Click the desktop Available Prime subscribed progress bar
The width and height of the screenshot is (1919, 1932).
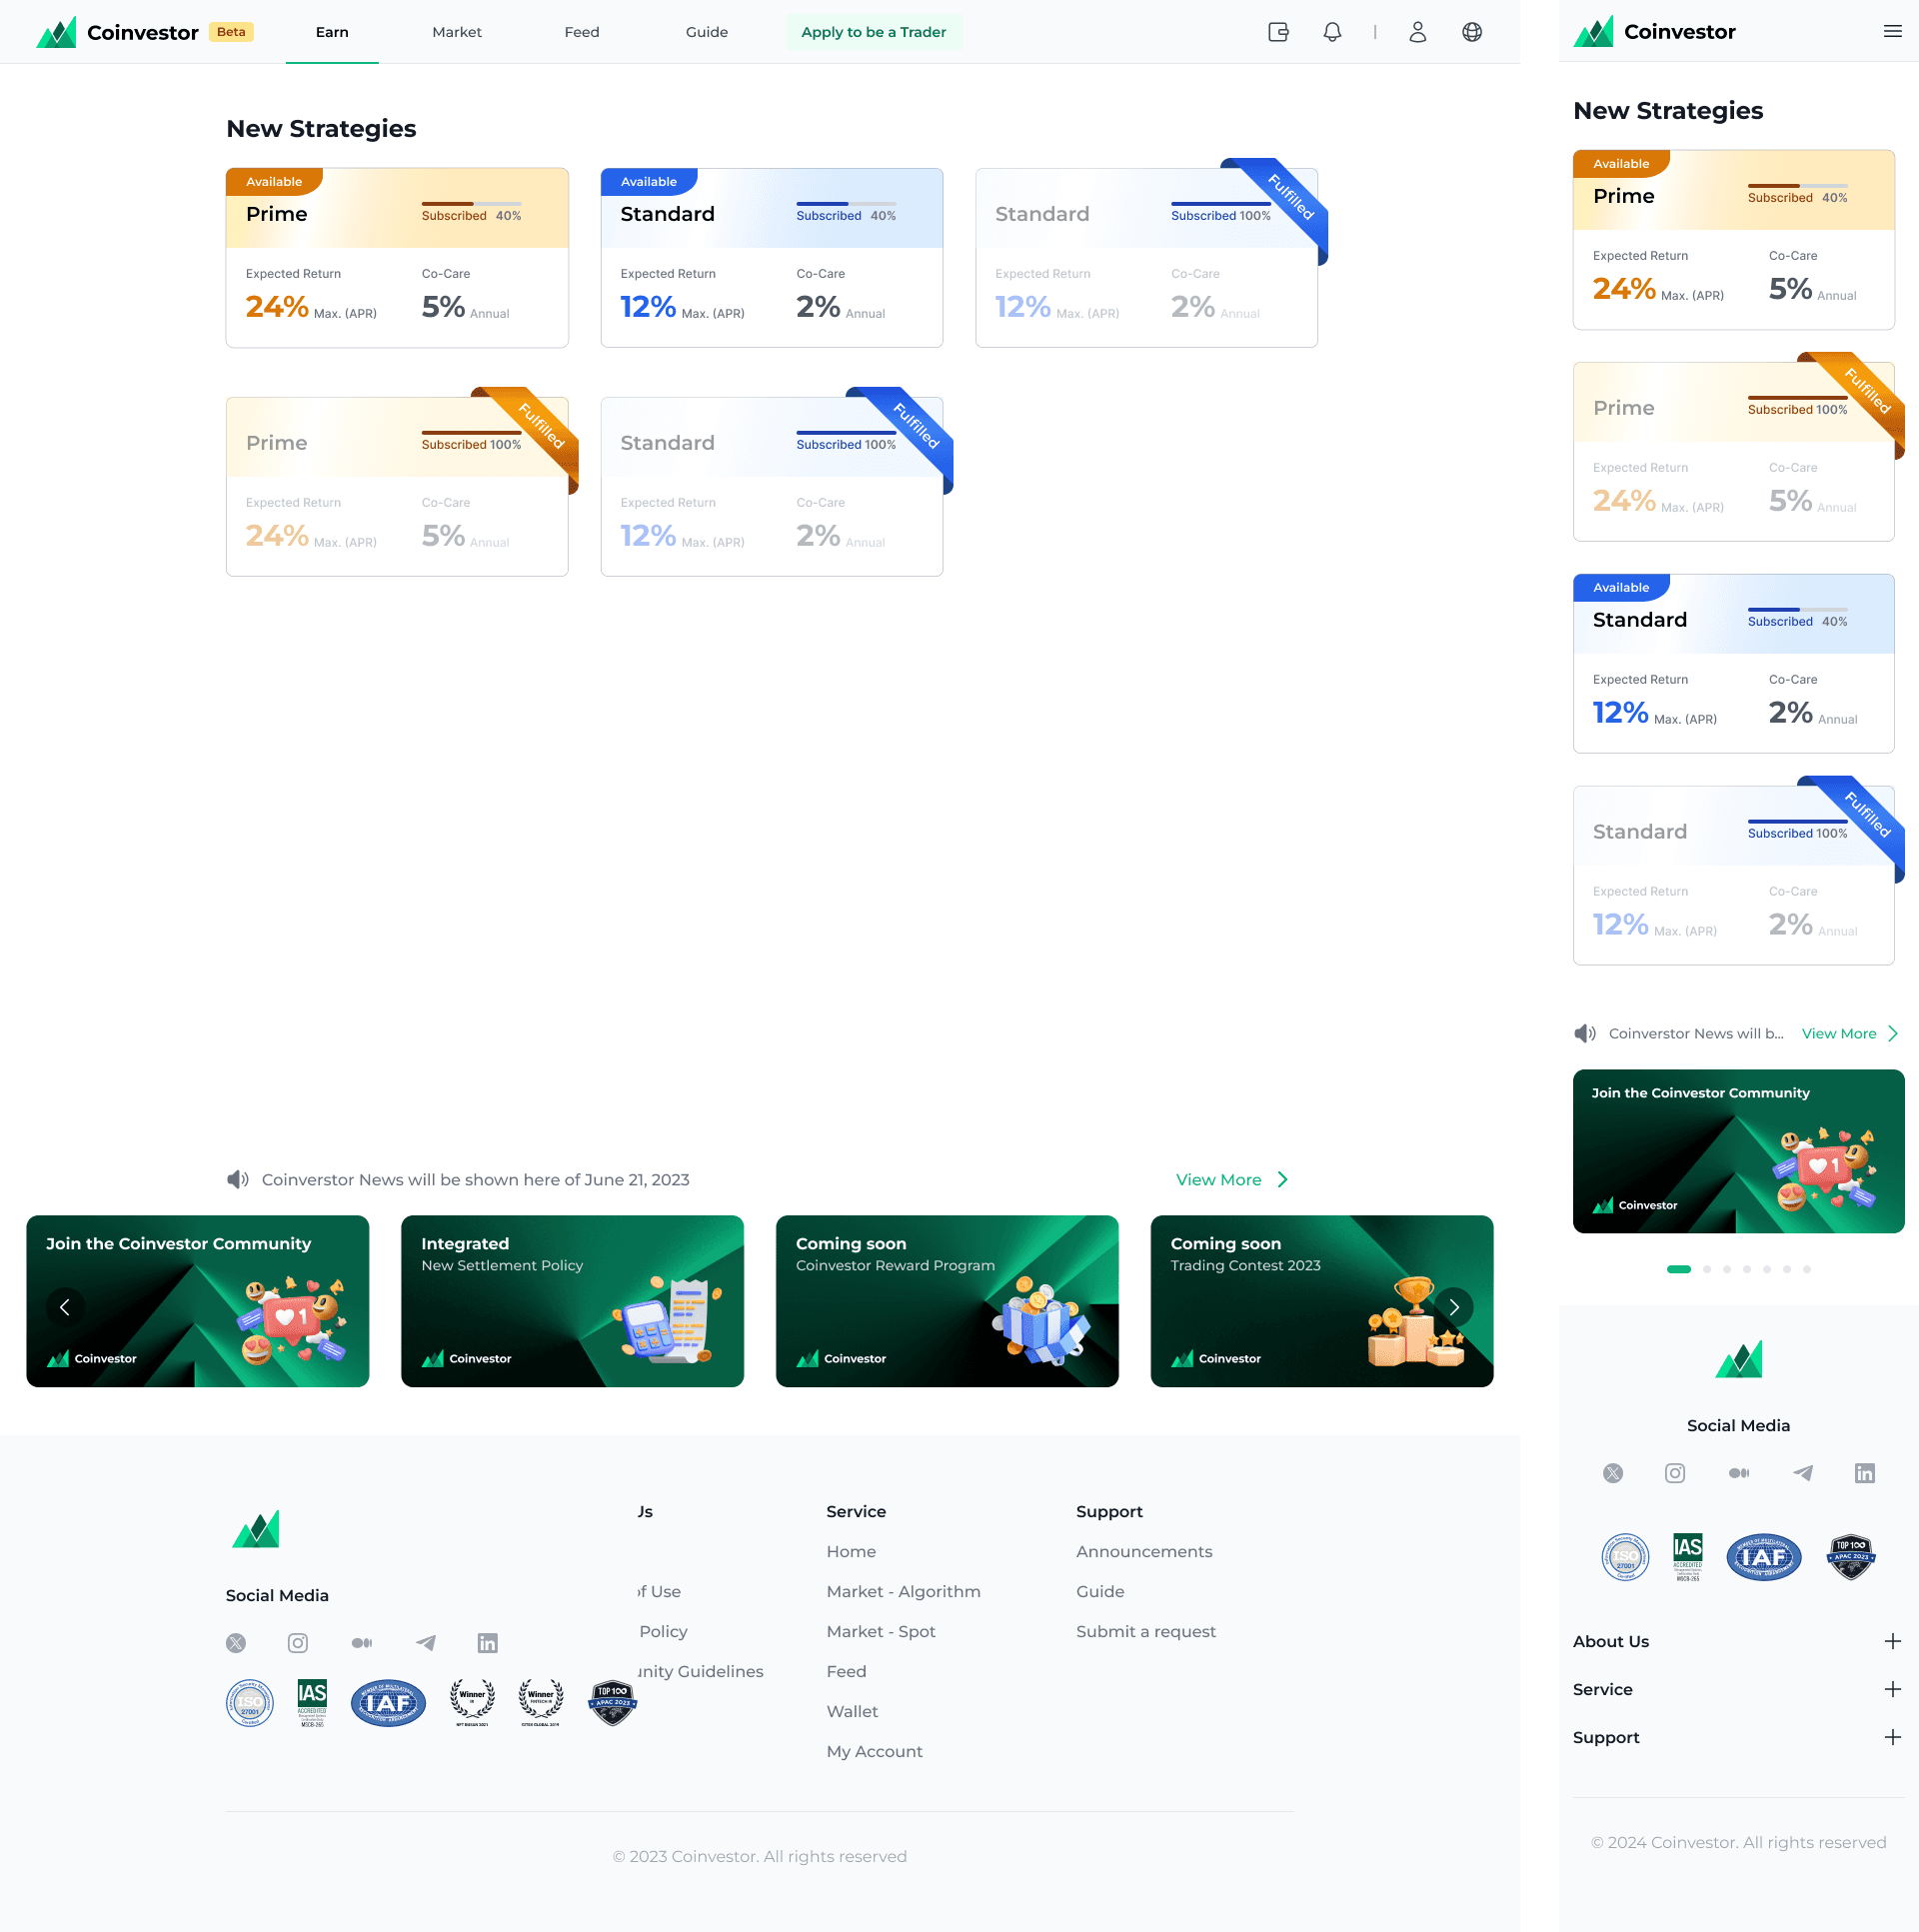[x=471, y=204]
